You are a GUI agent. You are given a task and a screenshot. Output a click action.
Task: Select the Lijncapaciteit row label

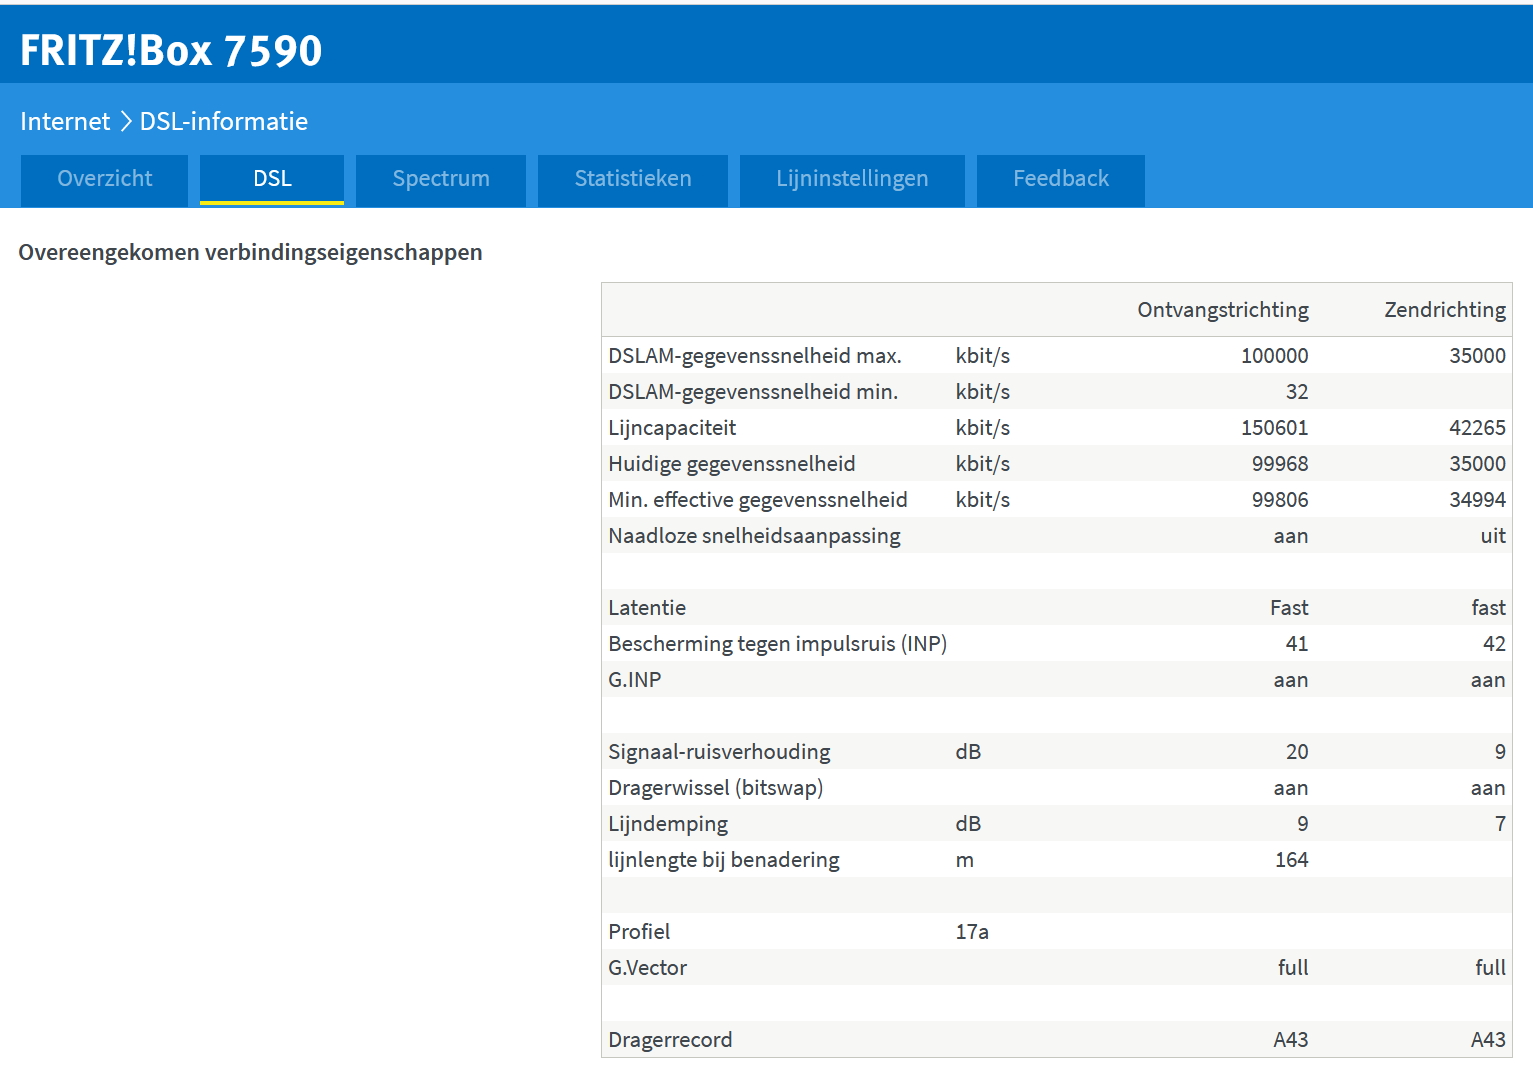(x=672, y=428)
